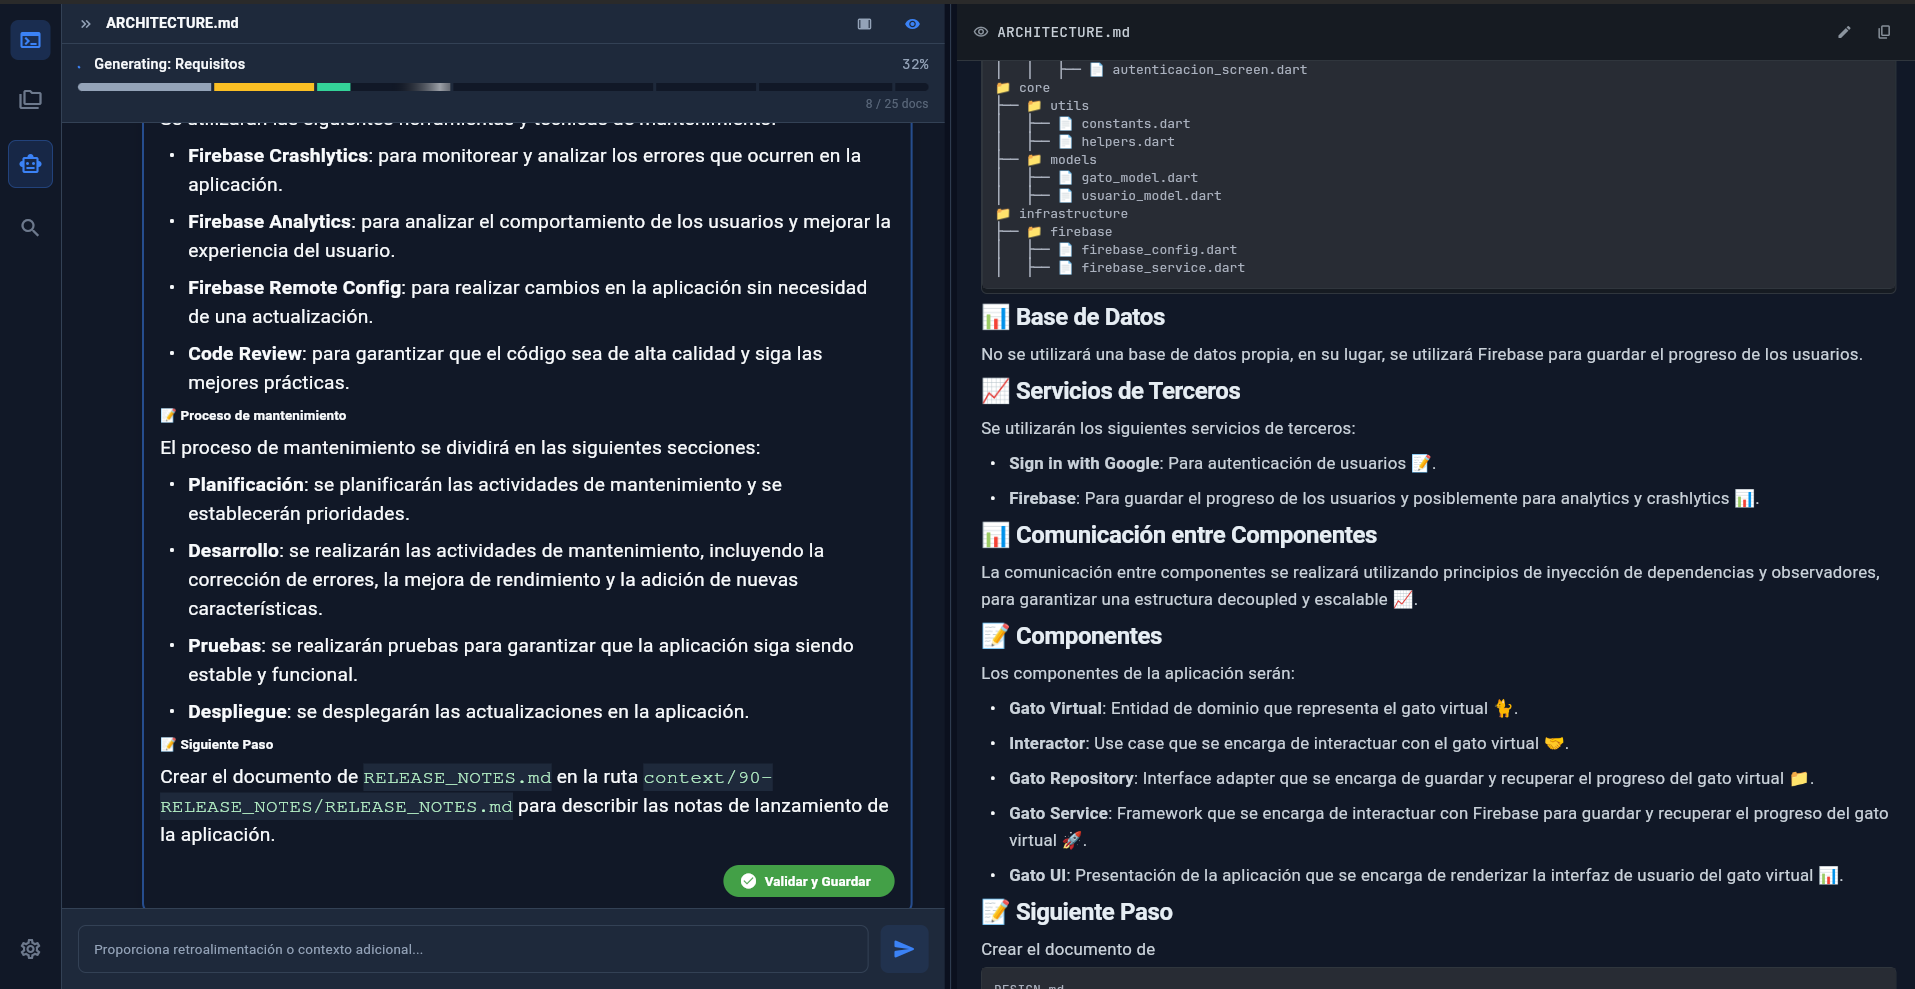Click the 'infrastructure' folder in the tree
This screenshot has height=989, width=1915.
[x=1072, y=214]
